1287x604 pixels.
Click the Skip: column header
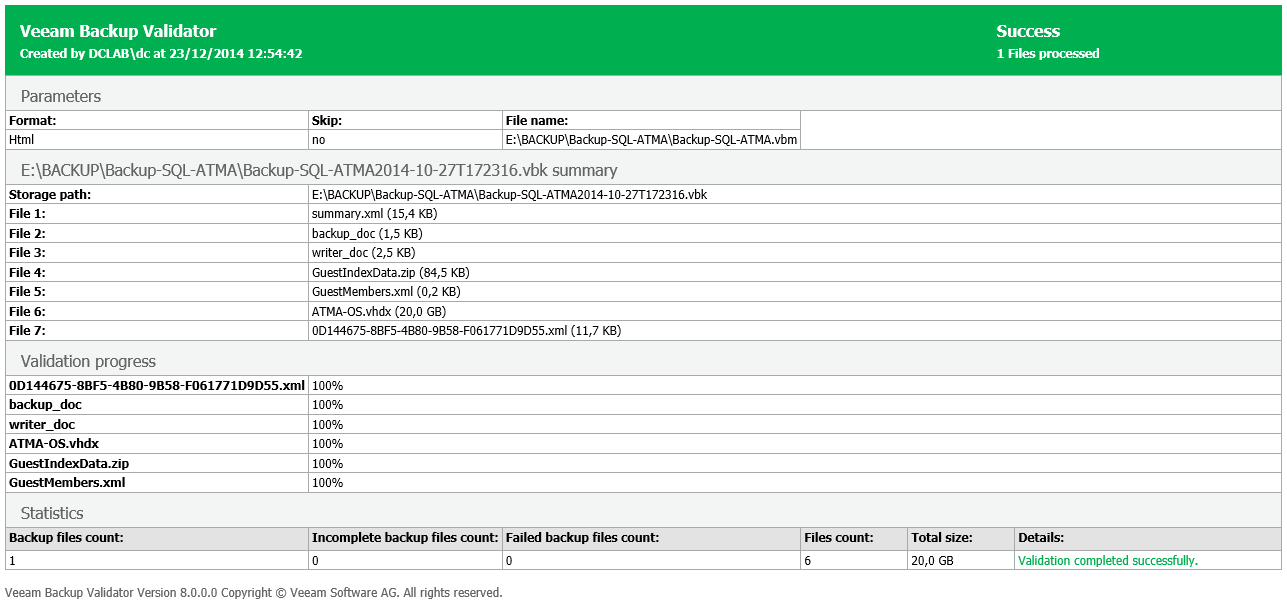pyautogui.click(x=327, y=120)
